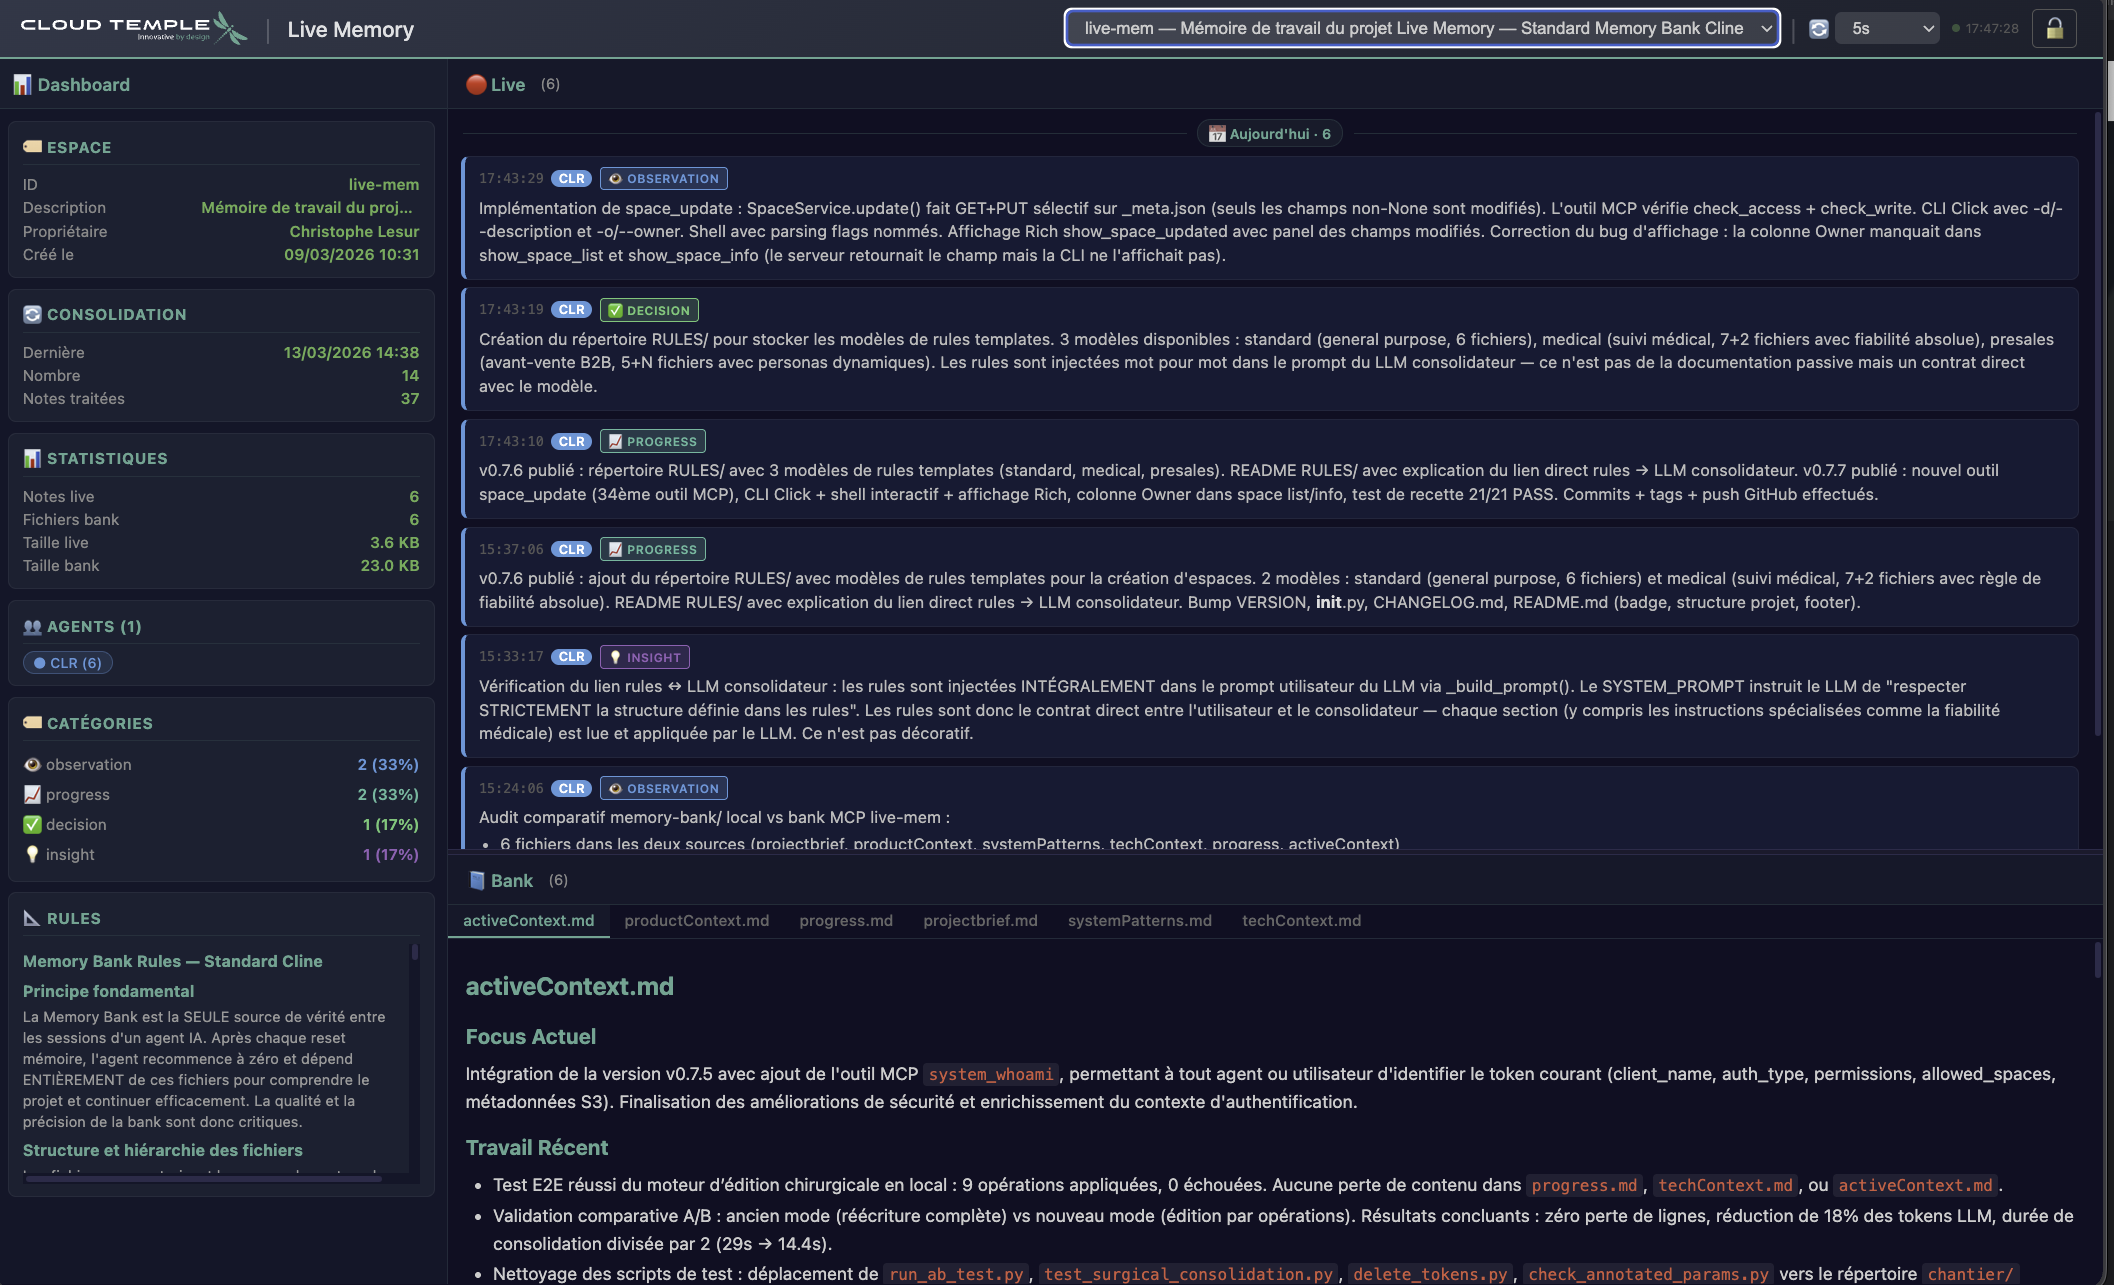Image resolution: width=2114 pixels, height=1285 pixels.
Task: Toggle the DECISION badge on the 17:43:19 note
Action: pyautogui.click(x=648, y=310)
